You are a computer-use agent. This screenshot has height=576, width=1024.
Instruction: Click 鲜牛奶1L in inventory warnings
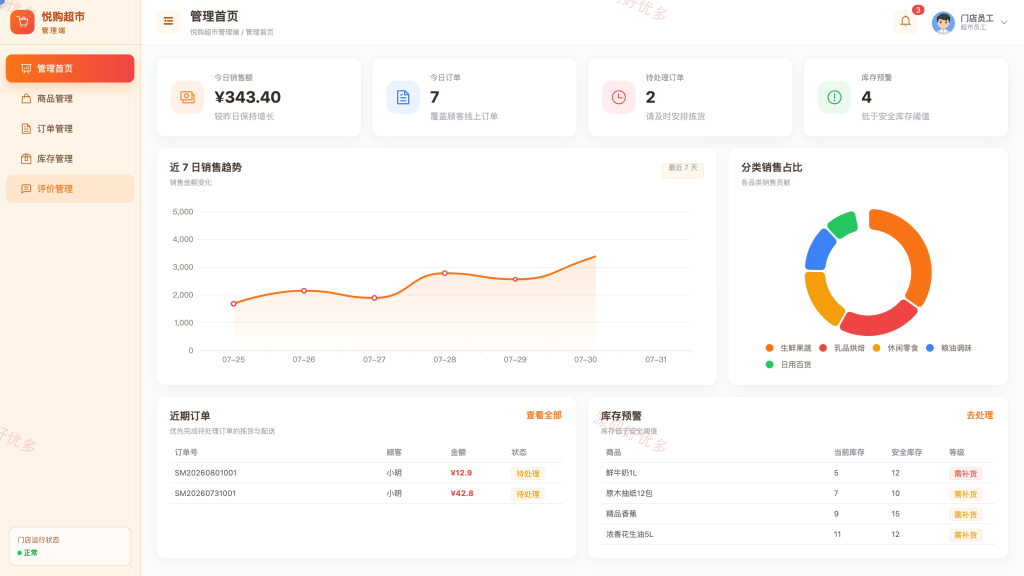click(x=621, y=473)
